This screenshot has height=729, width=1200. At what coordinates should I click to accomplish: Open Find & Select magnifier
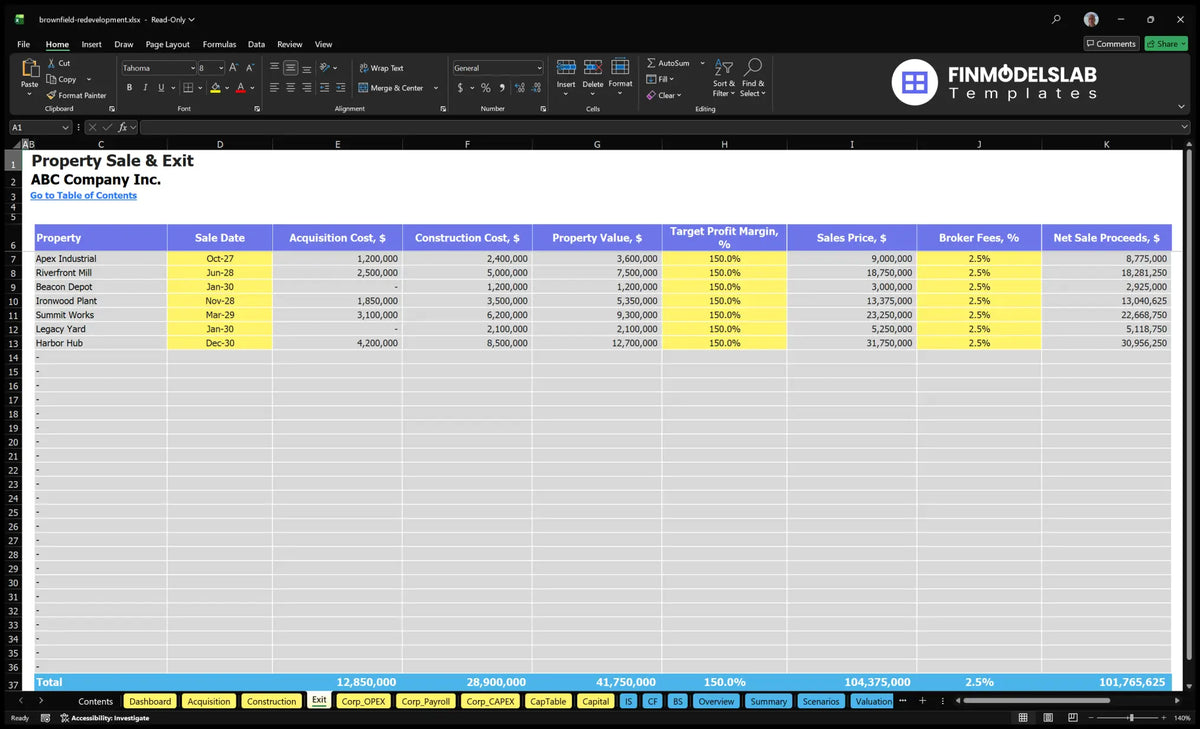[753, 76]
